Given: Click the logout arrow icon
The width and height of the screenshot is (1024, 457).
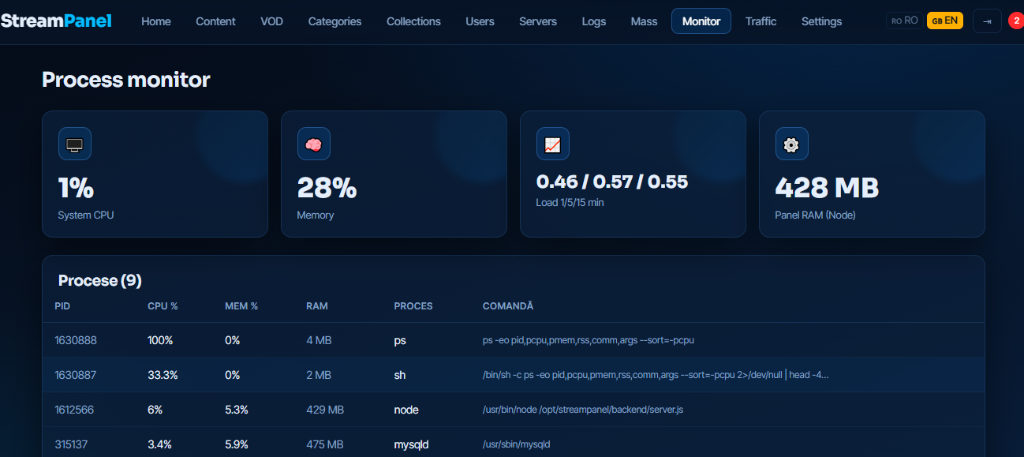Looking at the screenshot, I should (x=987, y=21).
